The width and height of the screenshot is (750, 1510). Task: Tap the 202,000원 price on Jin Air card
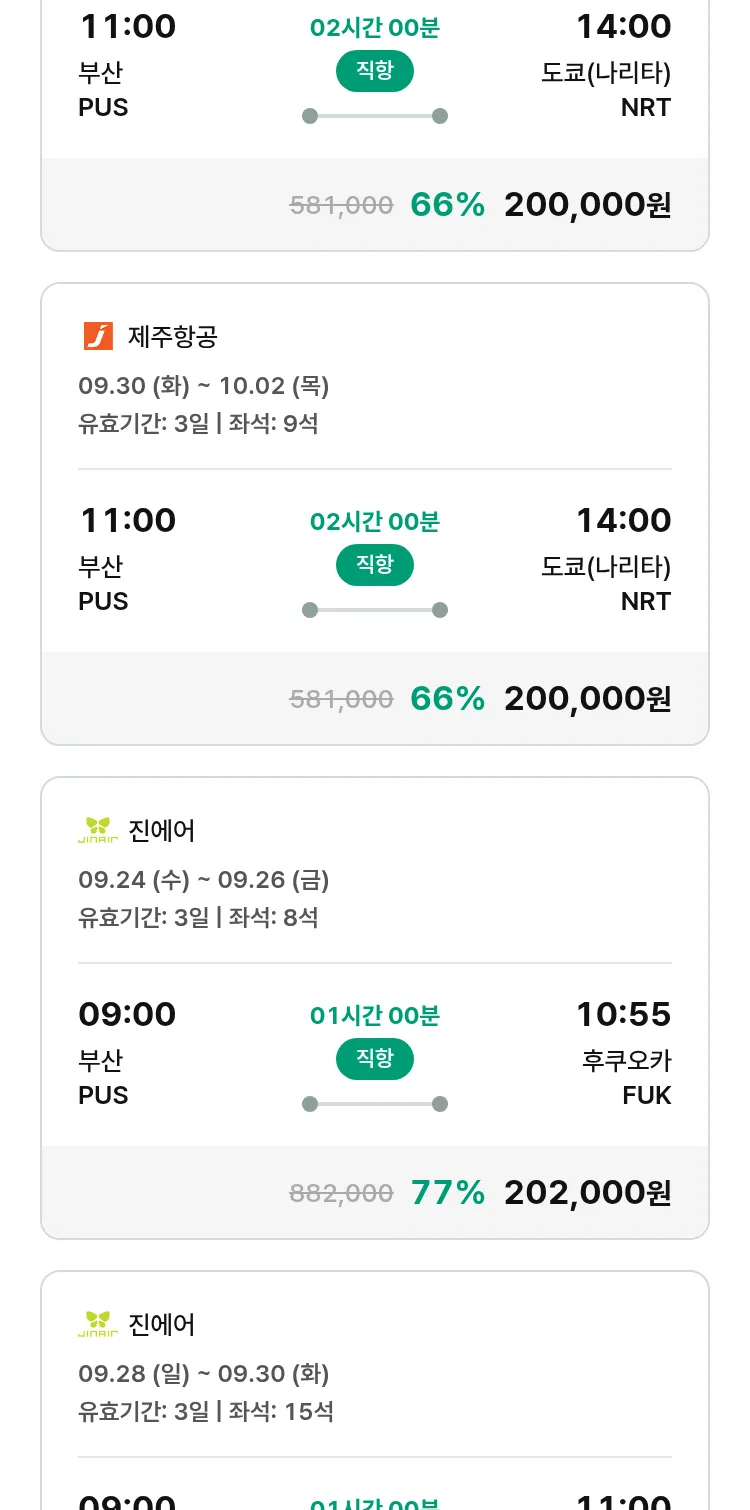pos(586,1193)
